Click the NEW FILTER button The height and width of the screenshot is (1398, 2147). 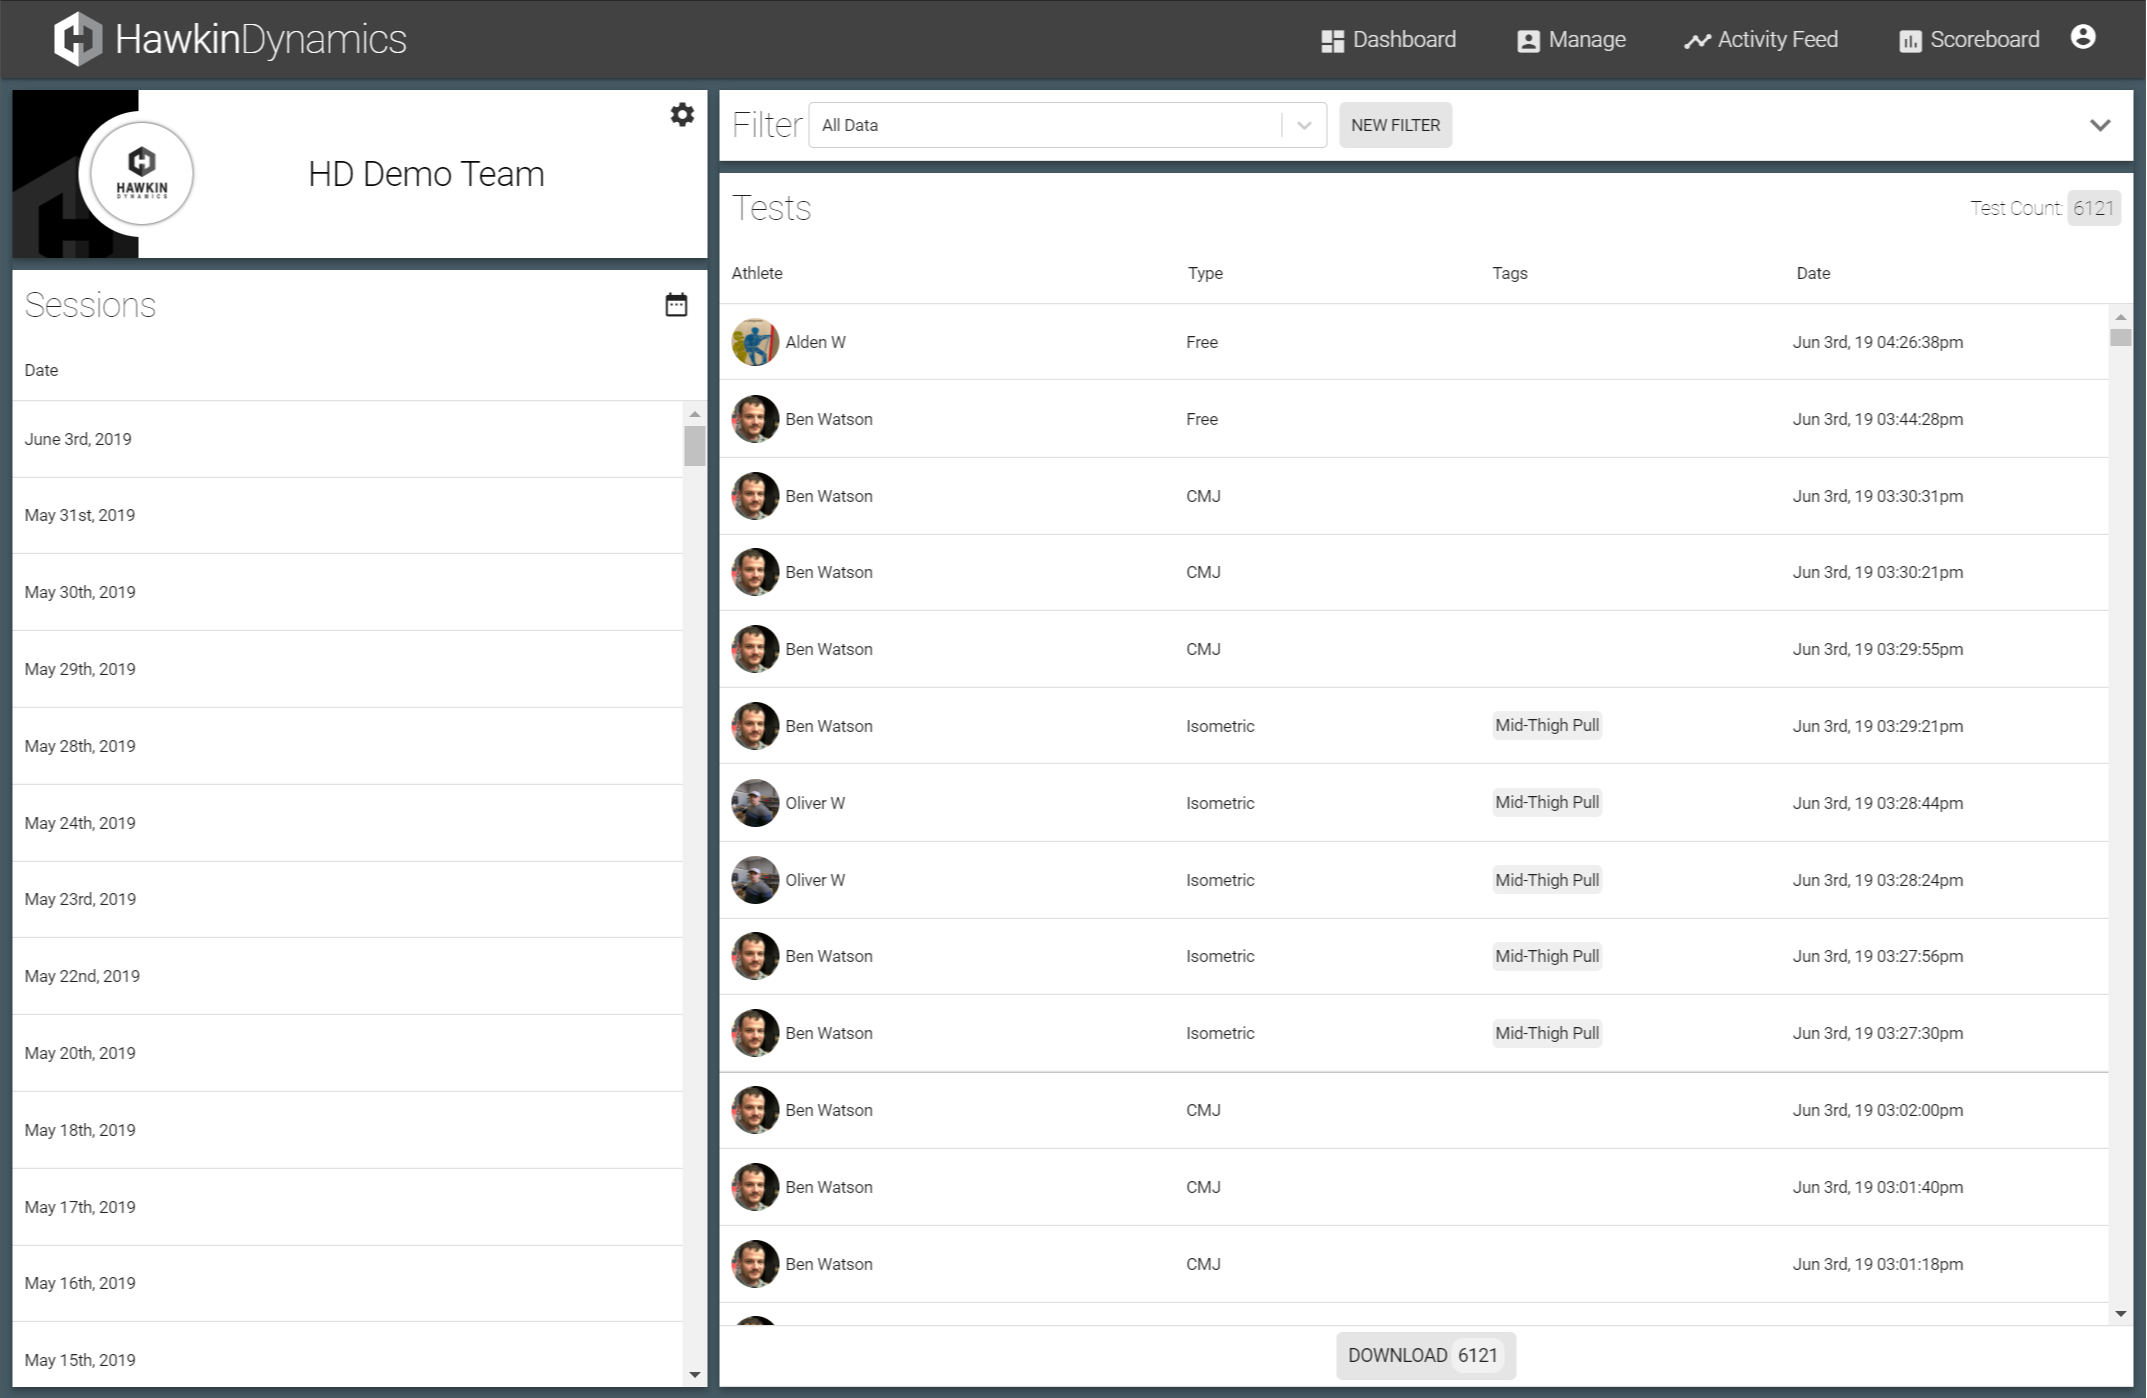click(x=1393, y=125)
